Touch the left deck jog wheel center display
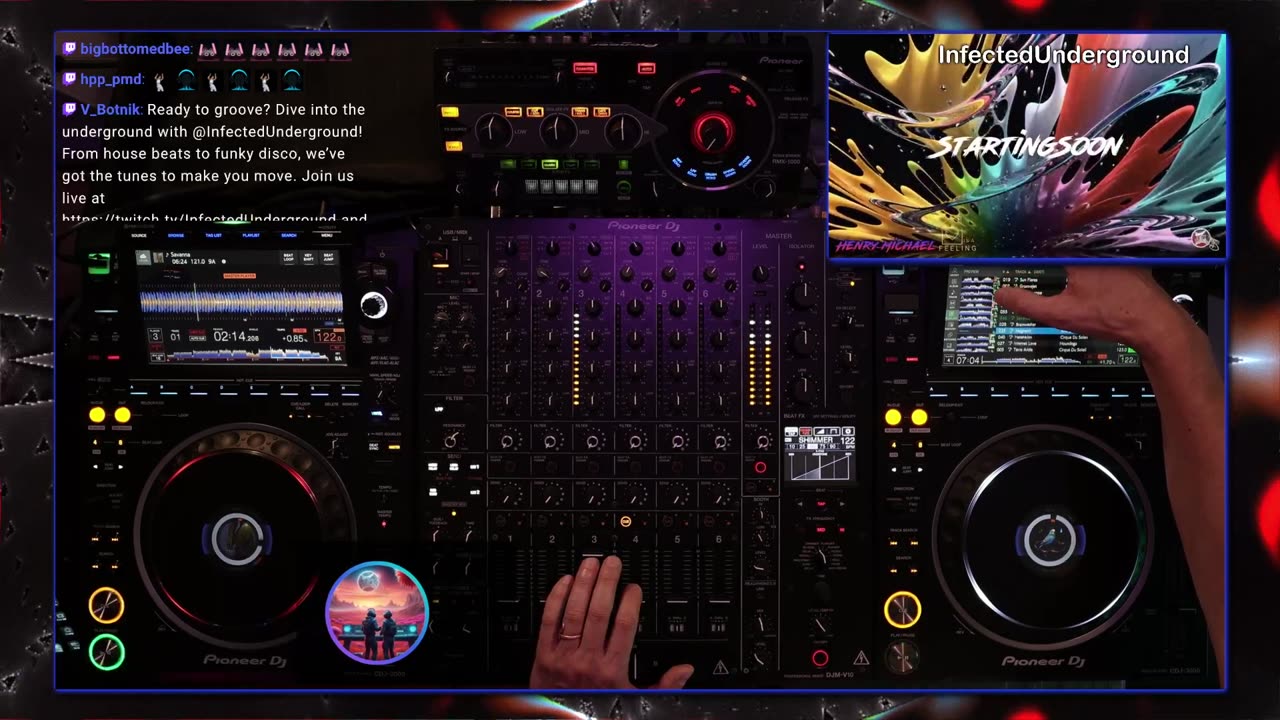Screen dimensions: 1280x720 point(237,540)
